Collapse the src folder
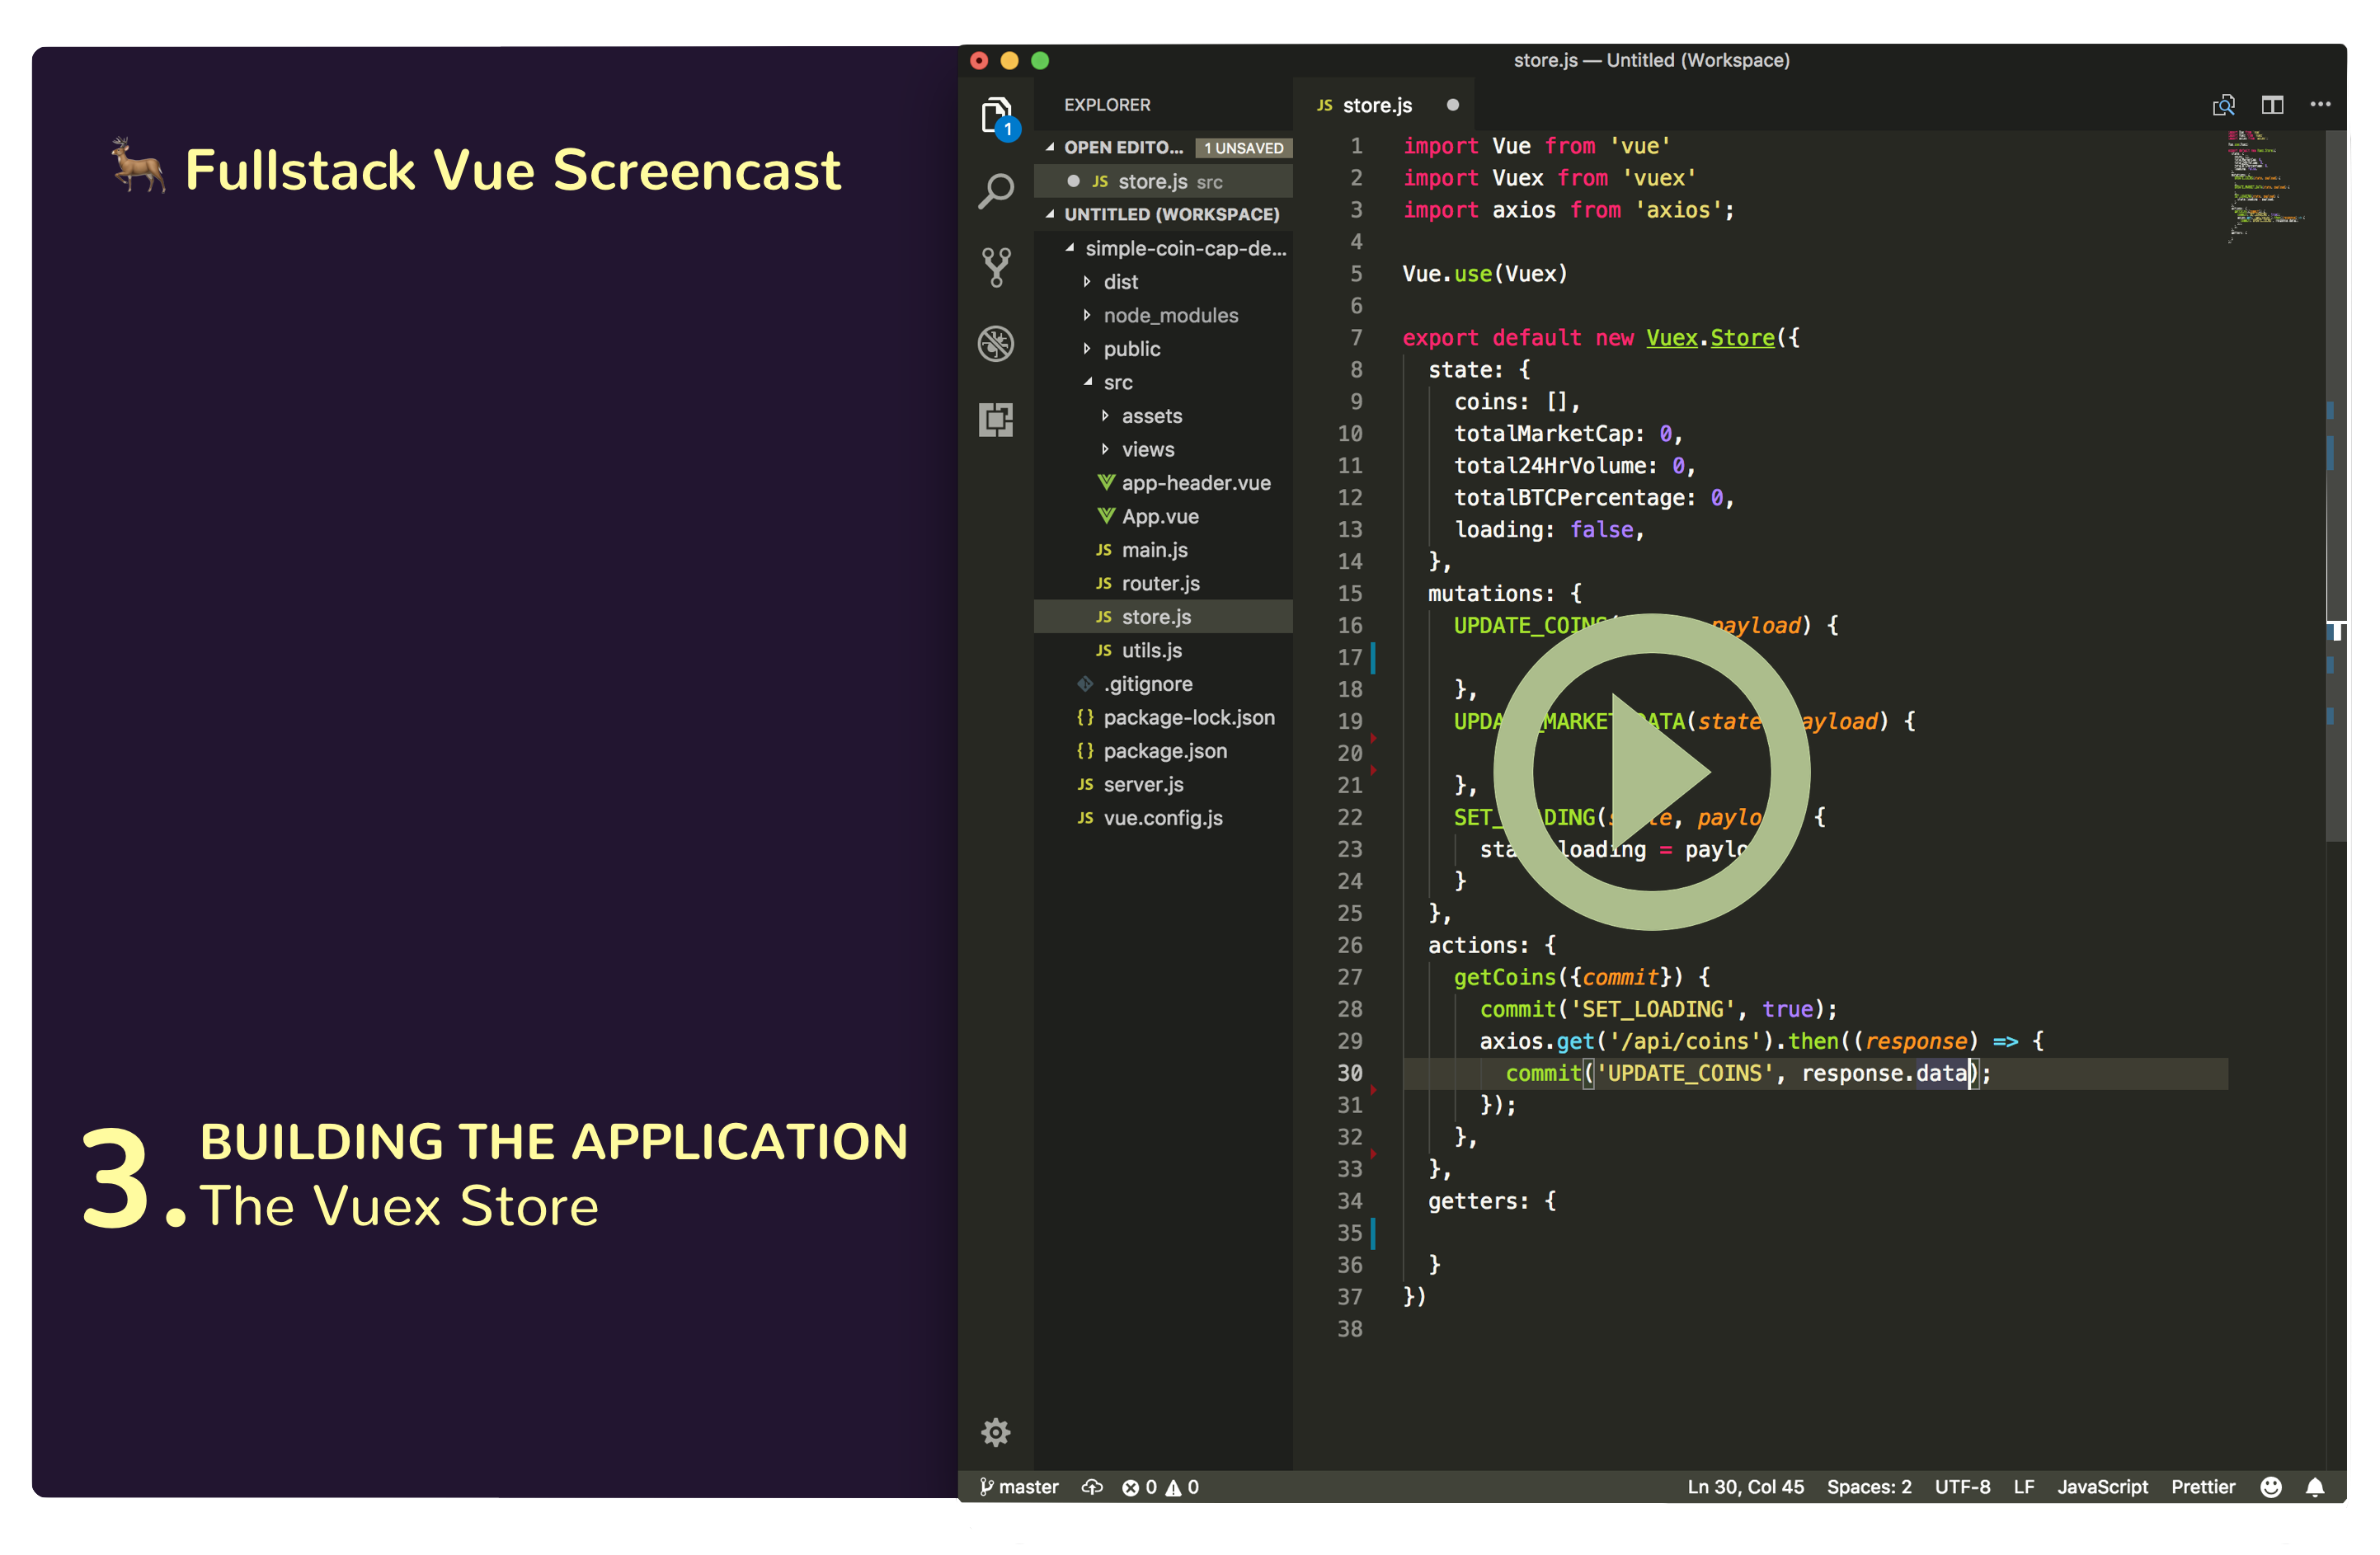Image resolution: width=2380 pixels, height=1555 pixels. [1117, 382]
